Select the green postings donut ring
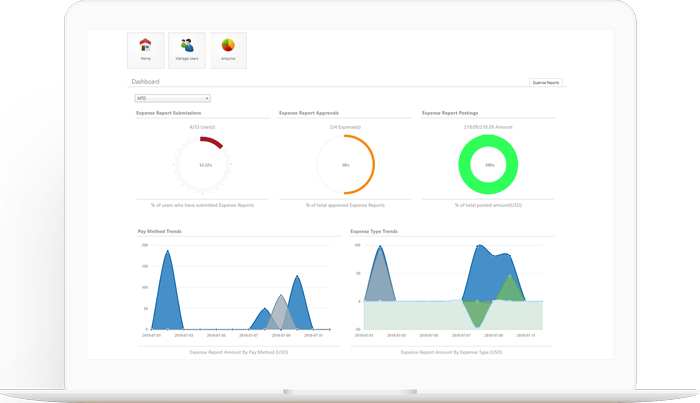 click(488, 164)
